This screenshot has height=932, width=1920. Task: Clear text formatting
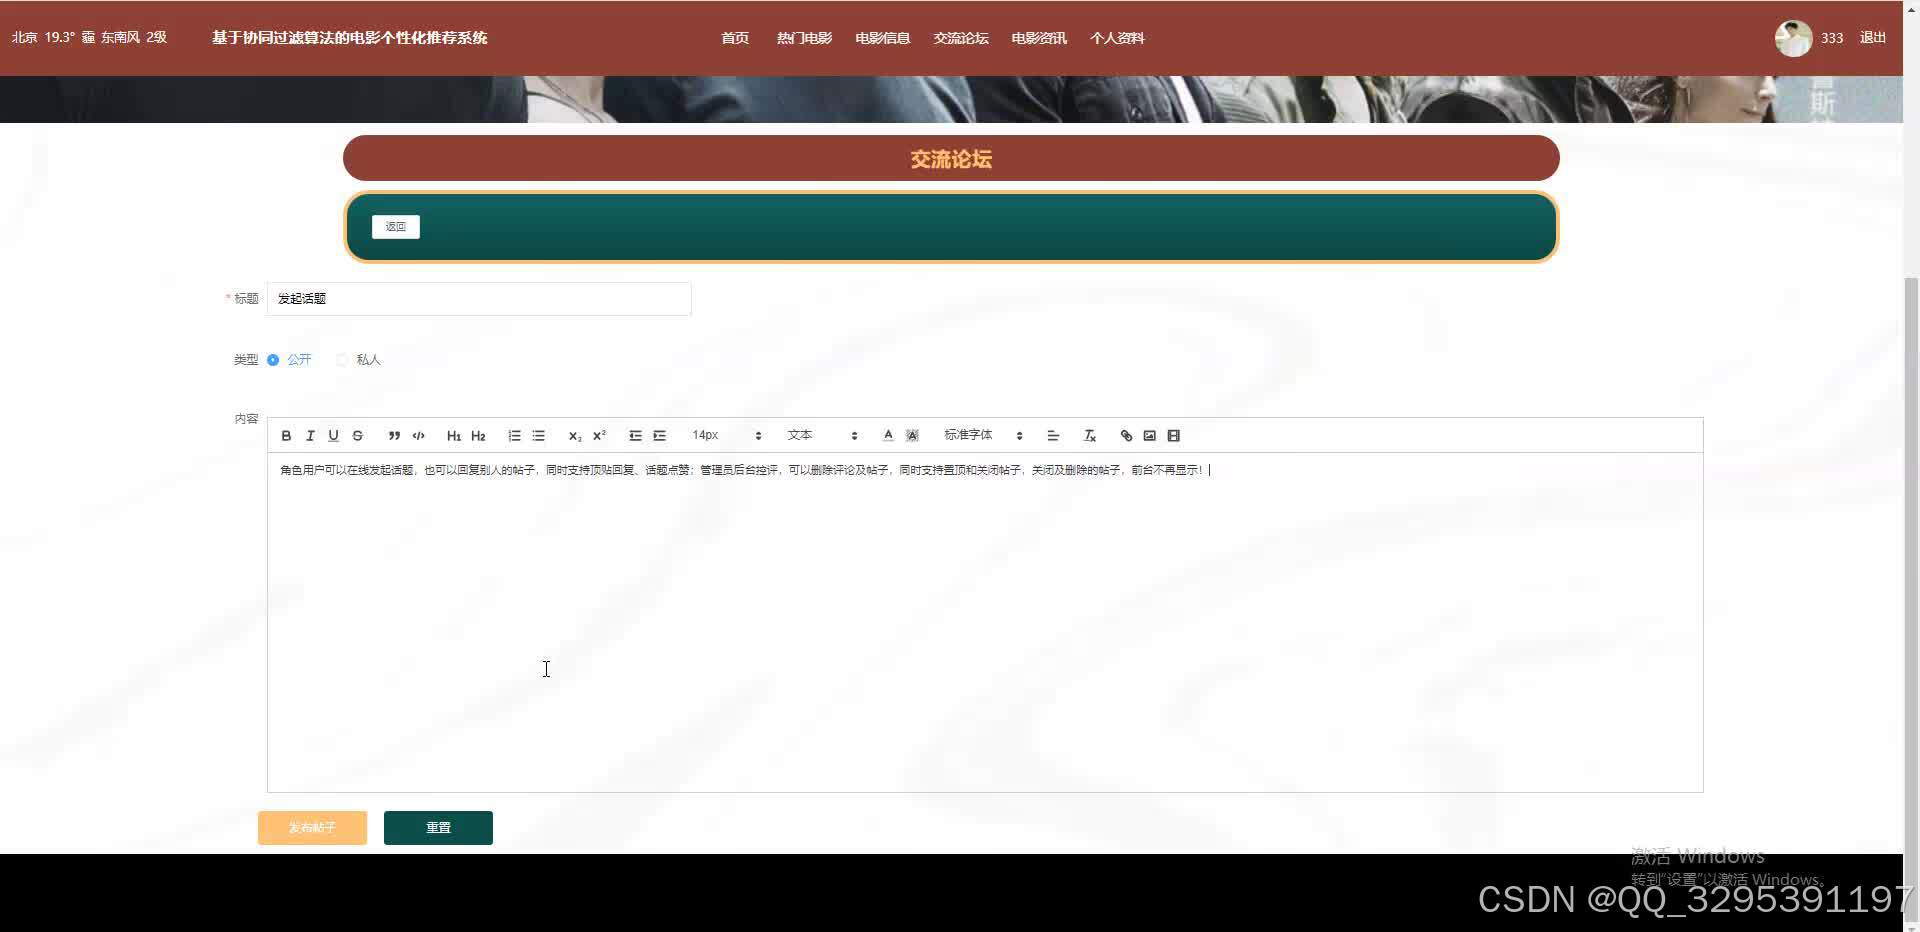(x=1090, y=436)
